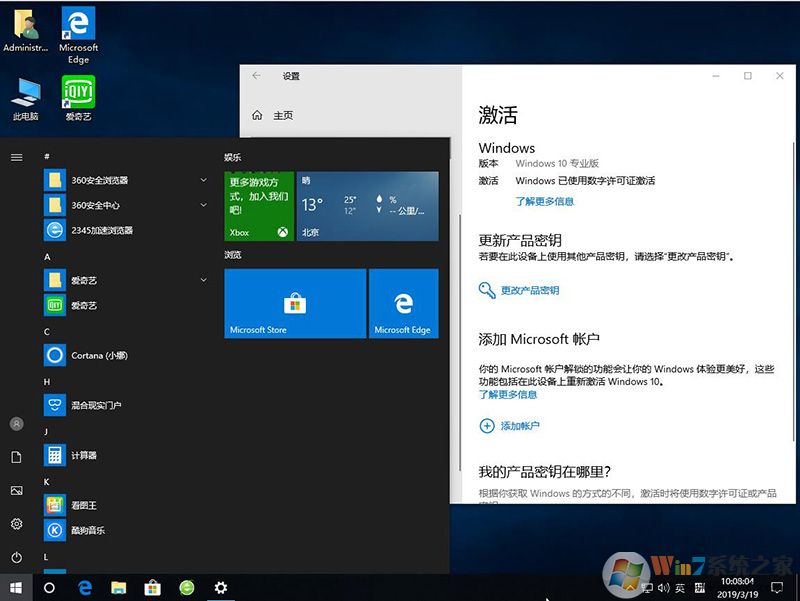Select the C letter group header
This screenshot has width=800, height=601.
(x=47, y=332)
